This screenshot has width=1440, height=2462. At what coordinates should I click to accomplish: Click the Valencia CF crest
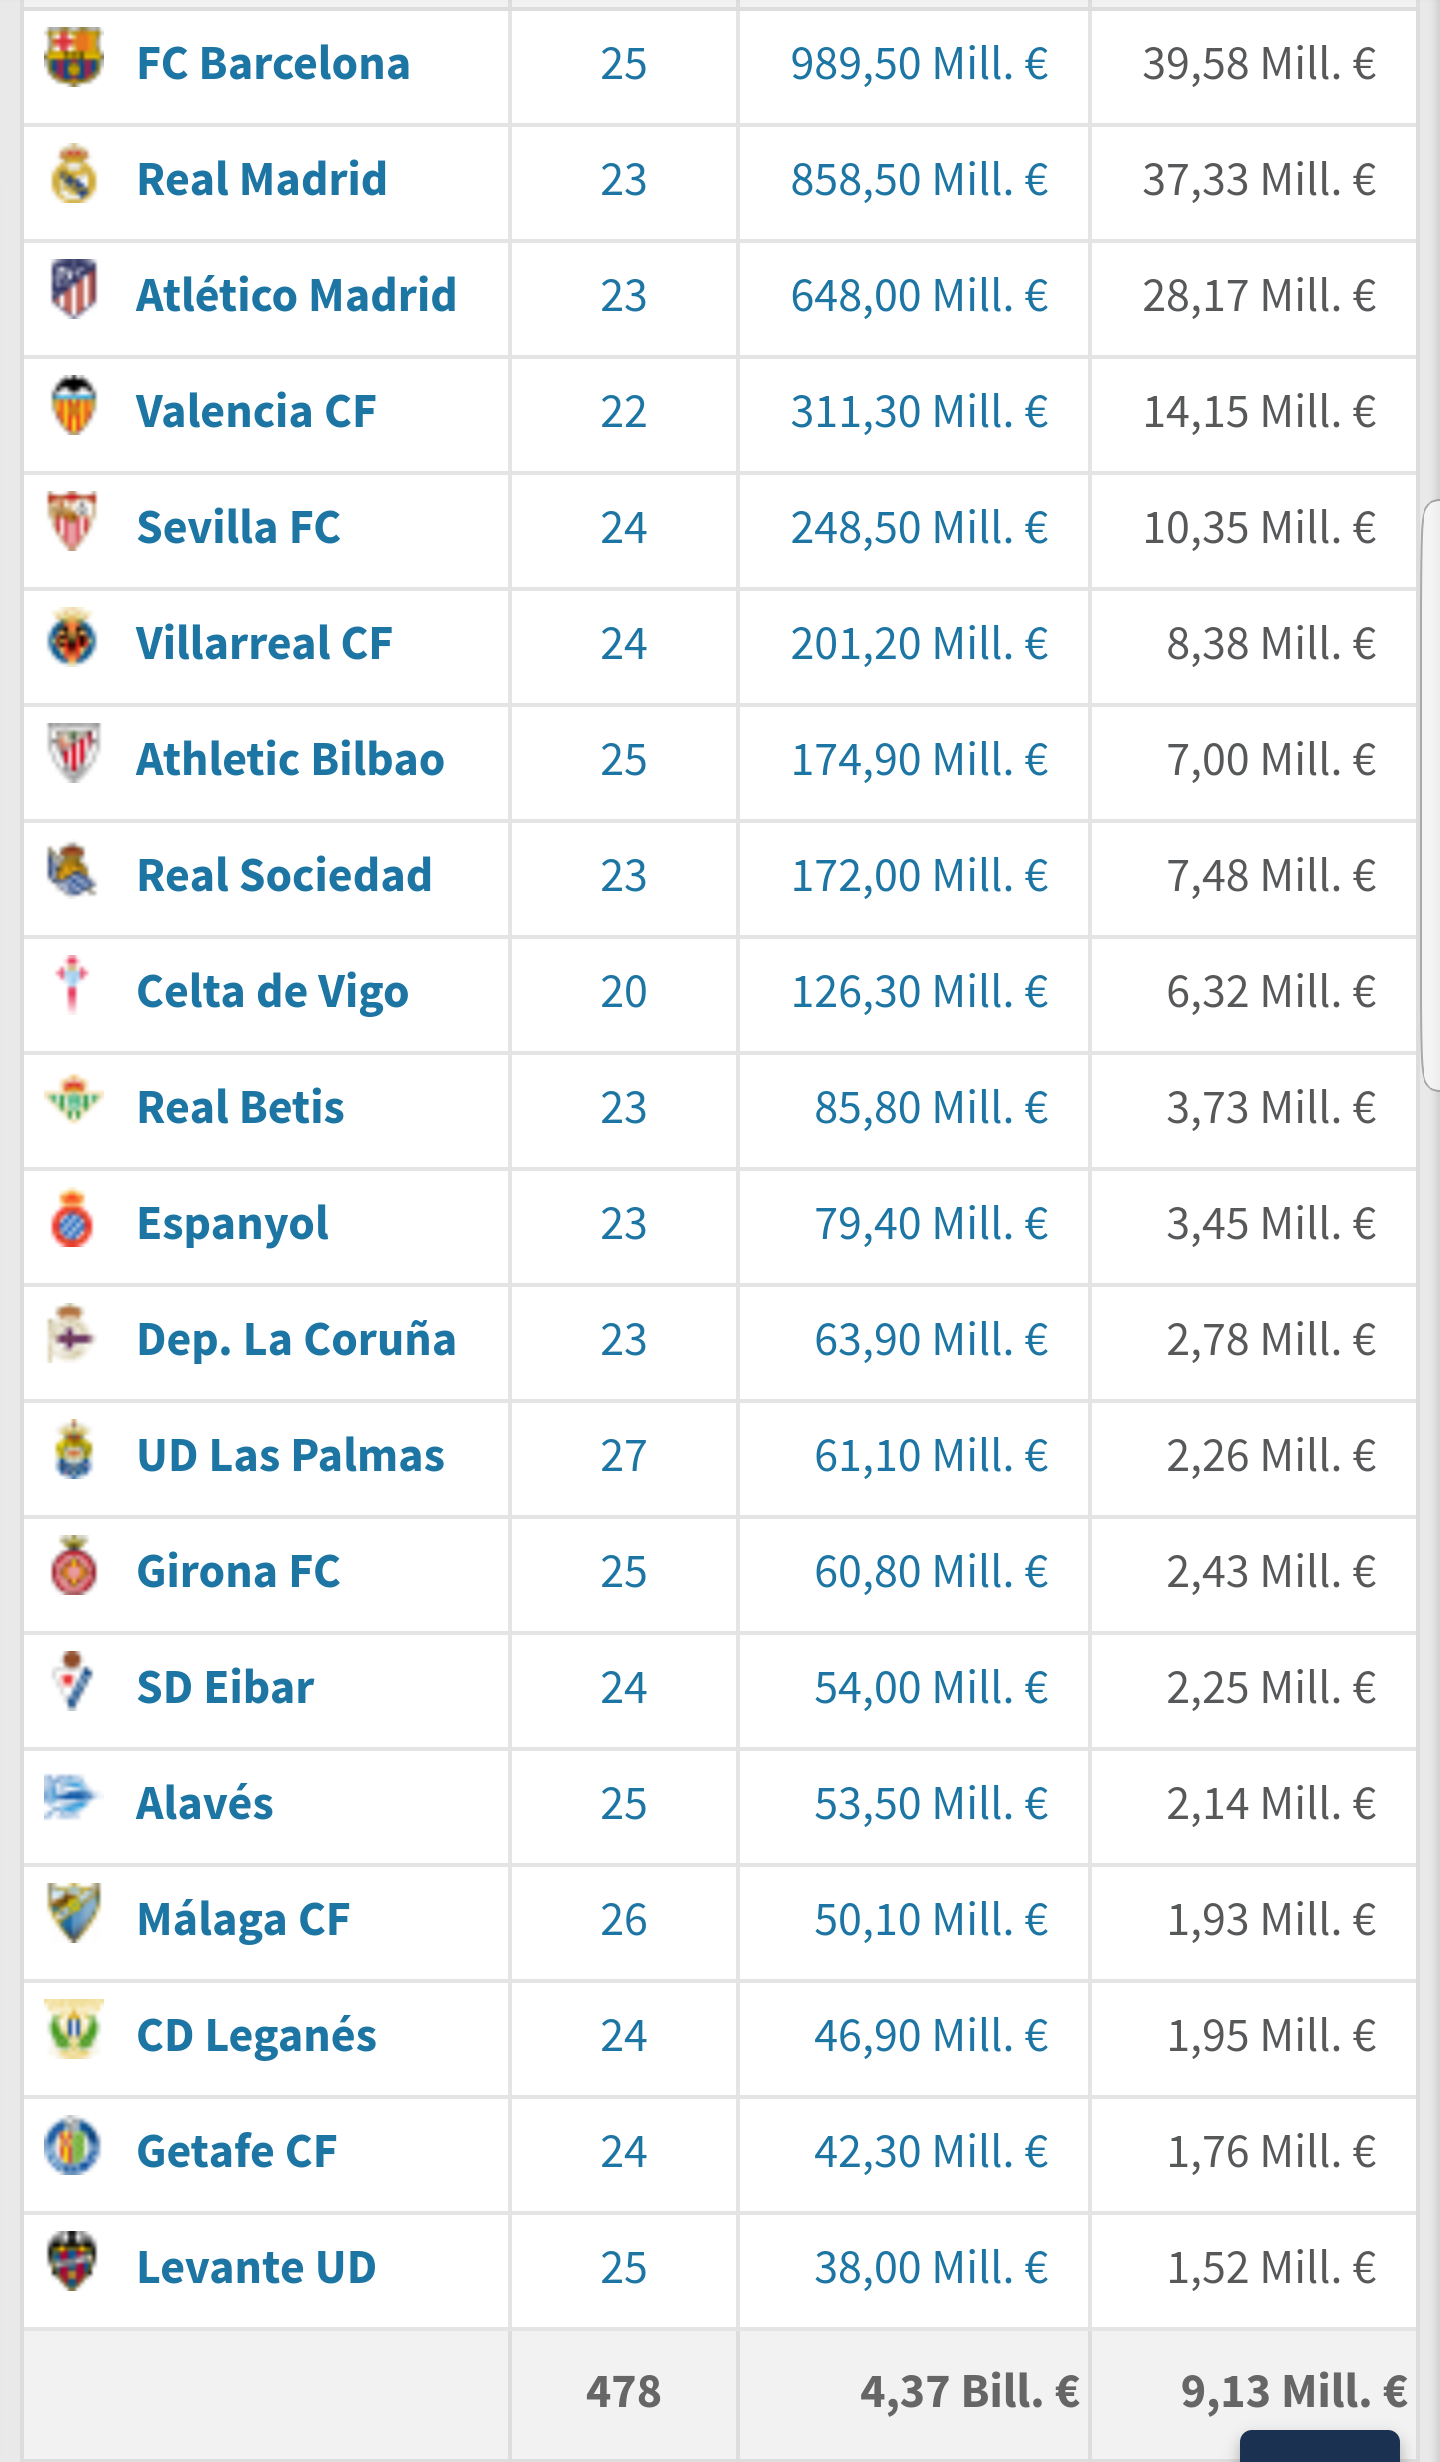pos(73,406)
